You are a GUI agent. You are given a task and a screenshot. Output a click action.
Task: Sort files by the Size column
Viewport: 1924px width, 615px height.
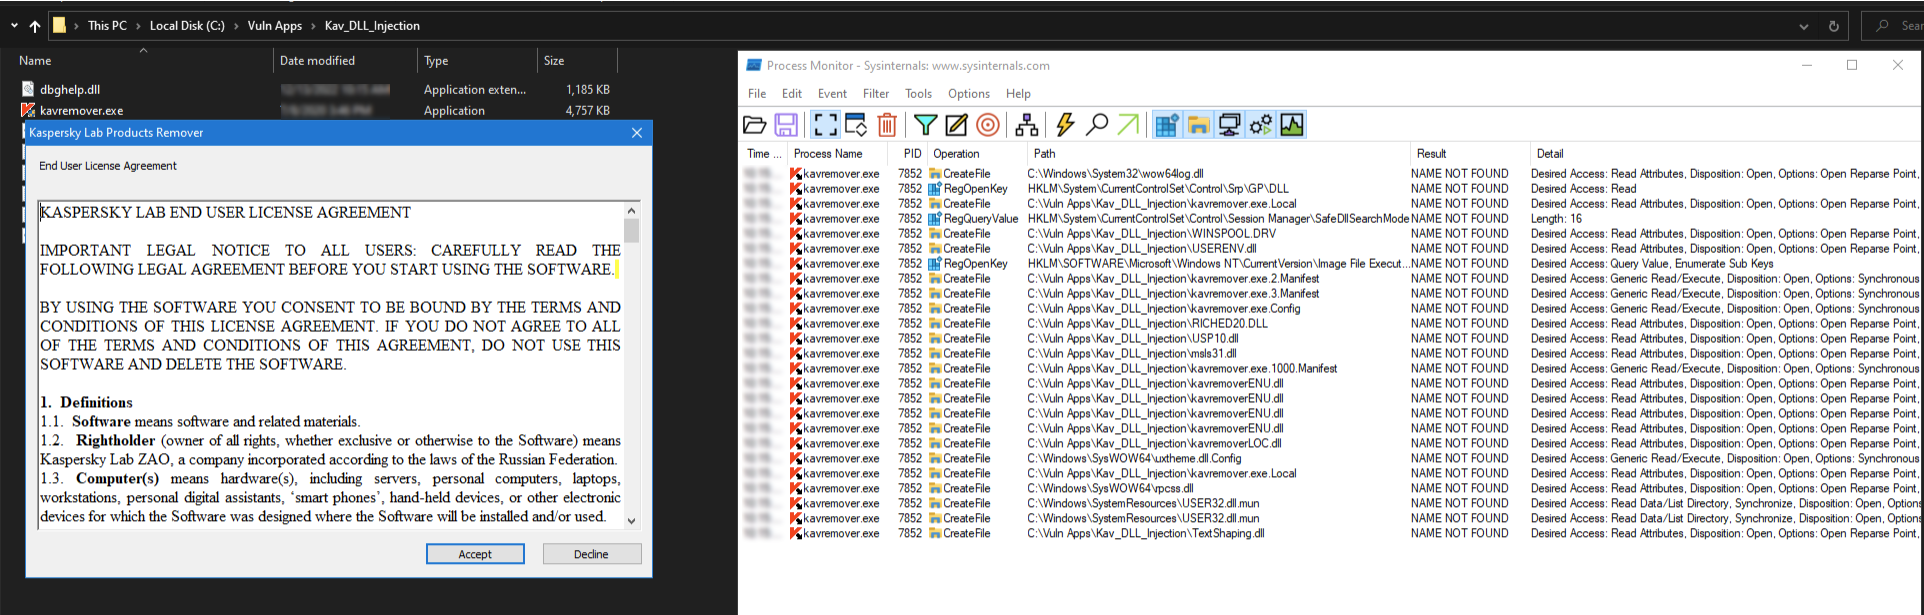point(578,61)
